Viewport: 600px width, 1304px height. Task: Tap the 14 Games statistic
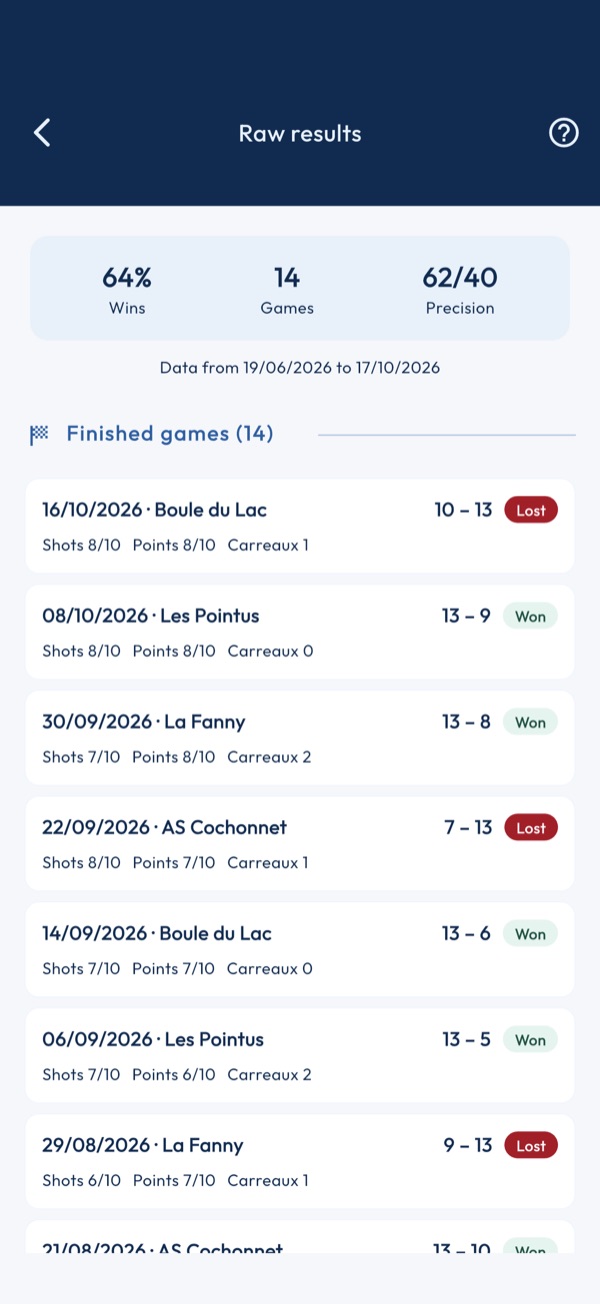[x=287, y=289]
